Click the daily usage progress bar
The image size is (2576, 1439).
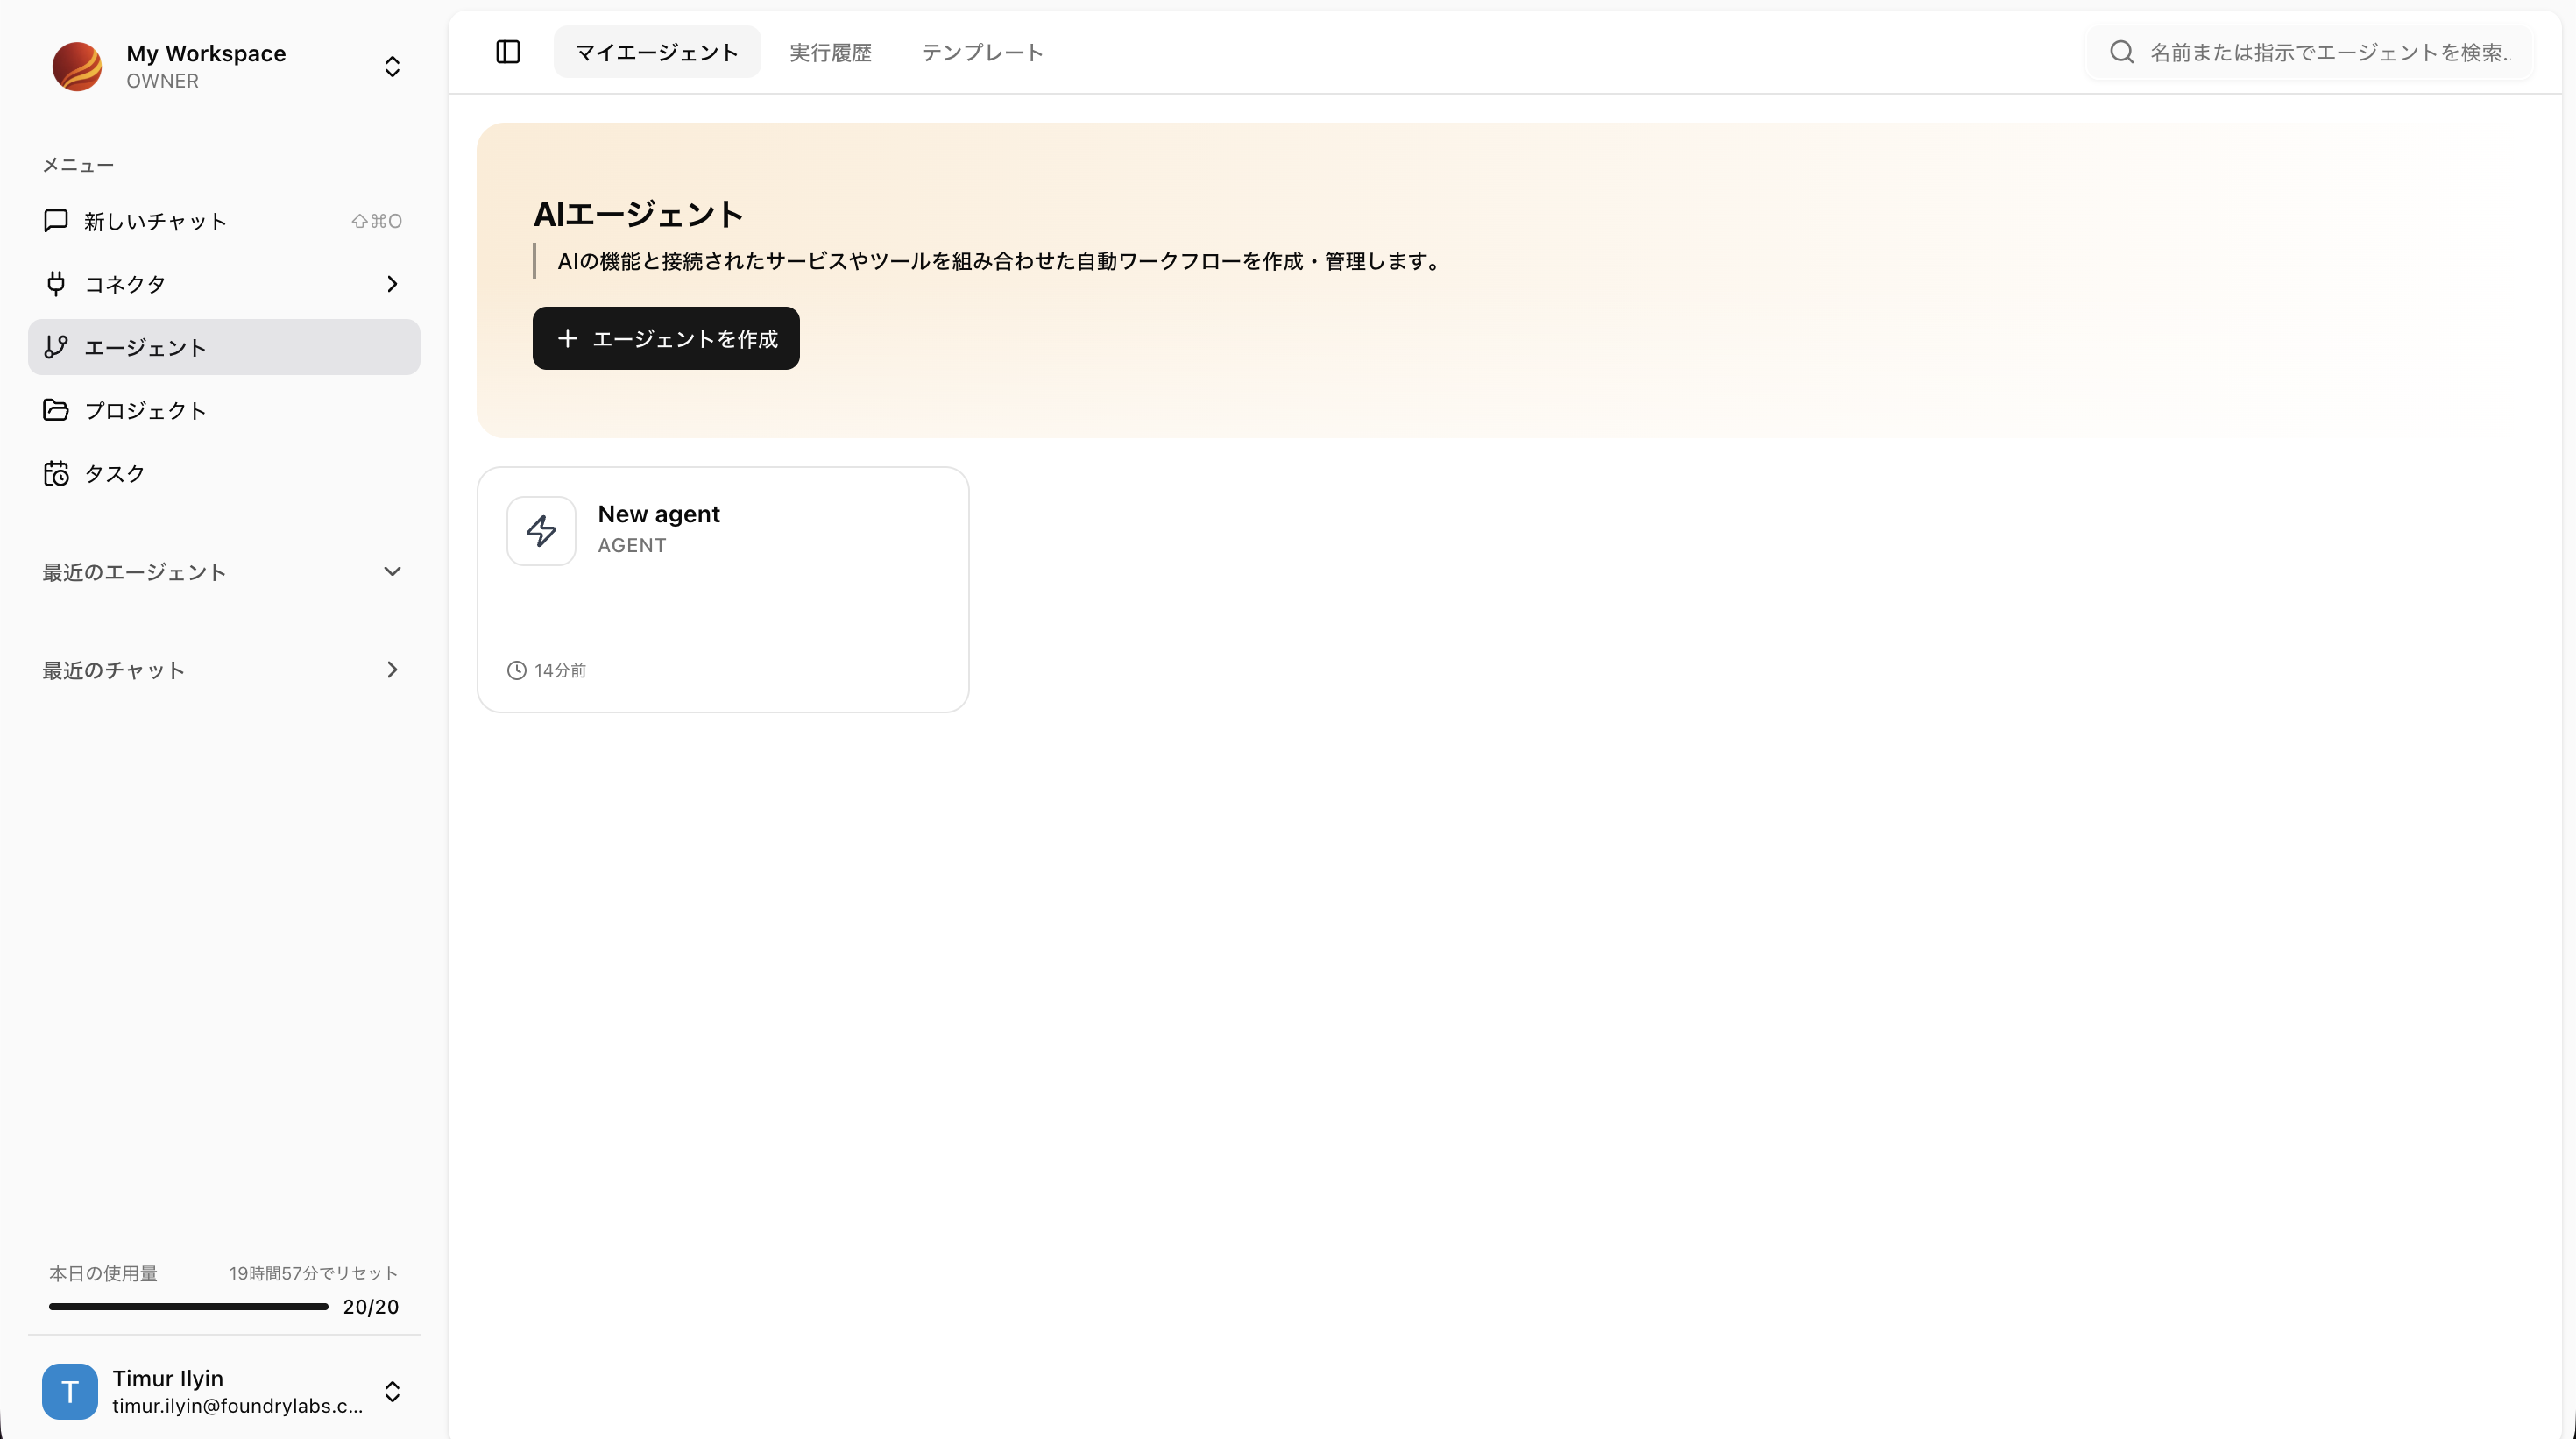pos(188,1306)
